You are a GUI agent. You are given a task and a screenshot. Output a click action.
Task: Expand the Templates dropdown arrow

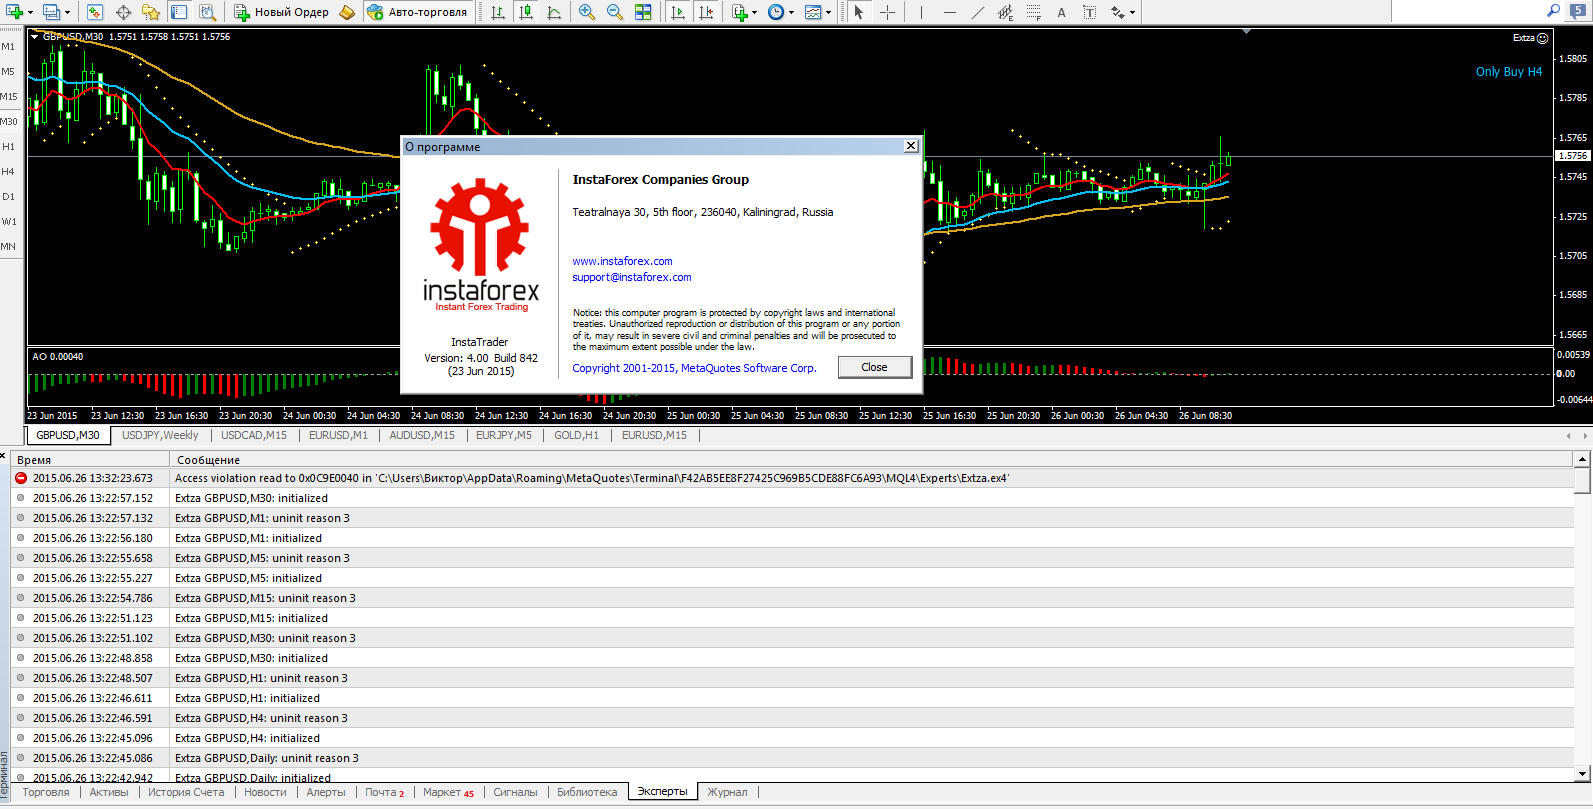tap(829, 13)
